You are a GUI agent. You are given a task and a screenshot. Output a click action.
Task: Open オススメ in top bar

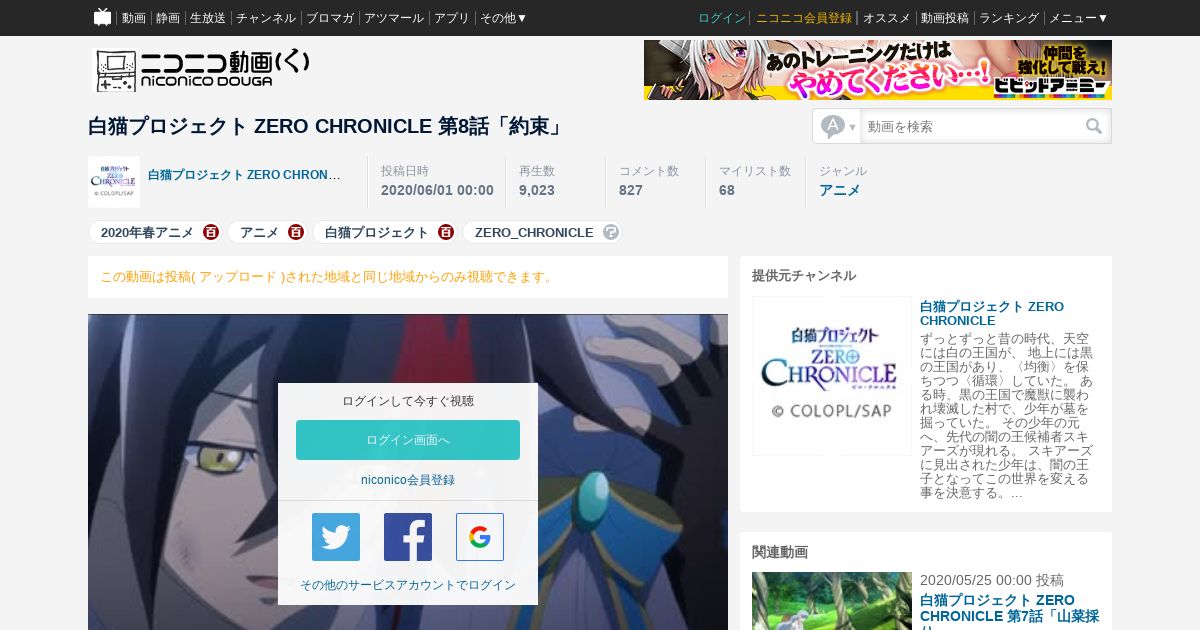click(887, 18)
